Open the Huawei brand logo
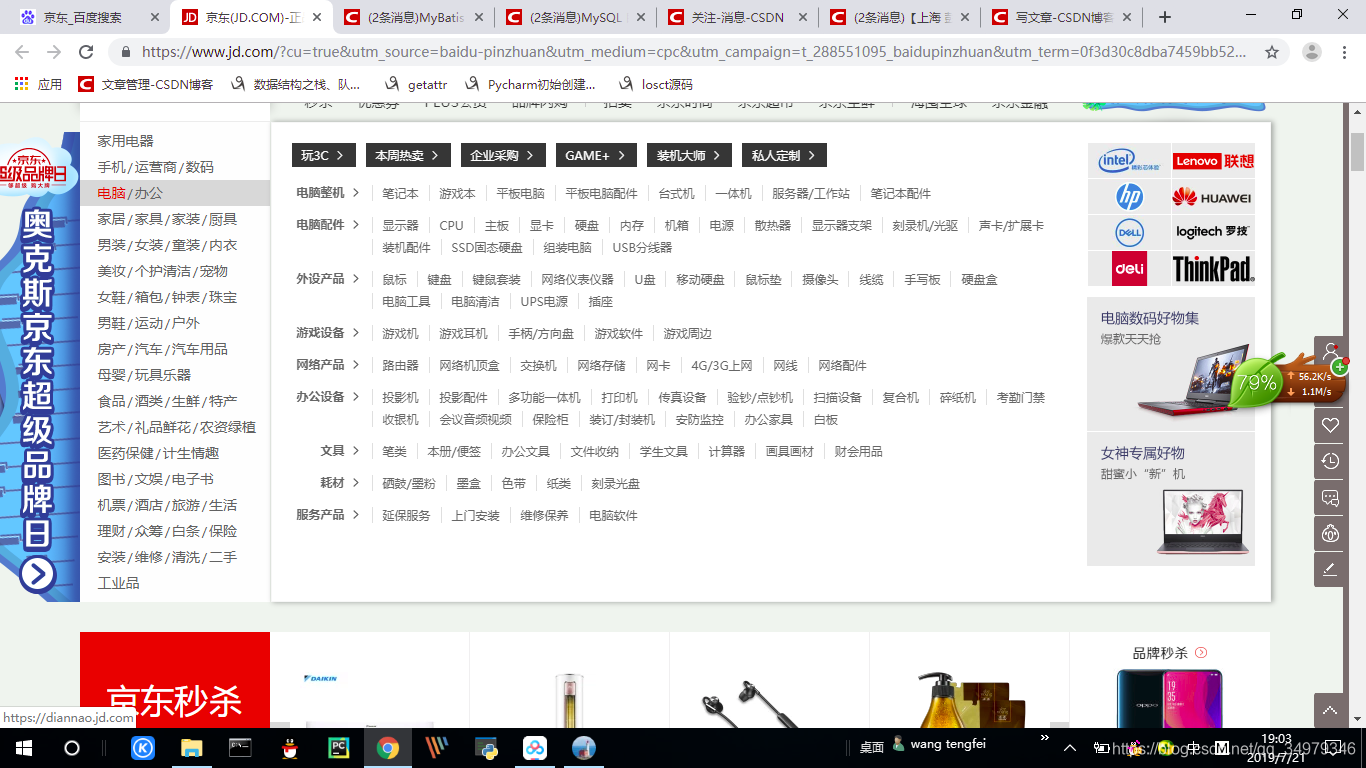This screenshot has width=1366, height=768. (x=1213, y=197)
